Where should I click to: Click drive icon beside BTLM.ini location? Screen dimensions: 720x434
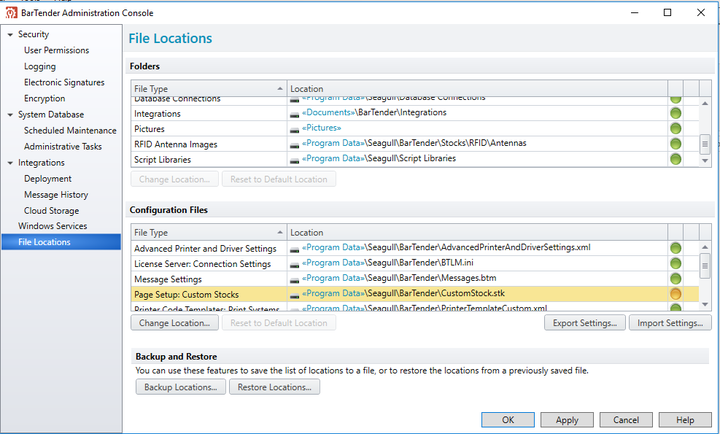tap(294, 265)
